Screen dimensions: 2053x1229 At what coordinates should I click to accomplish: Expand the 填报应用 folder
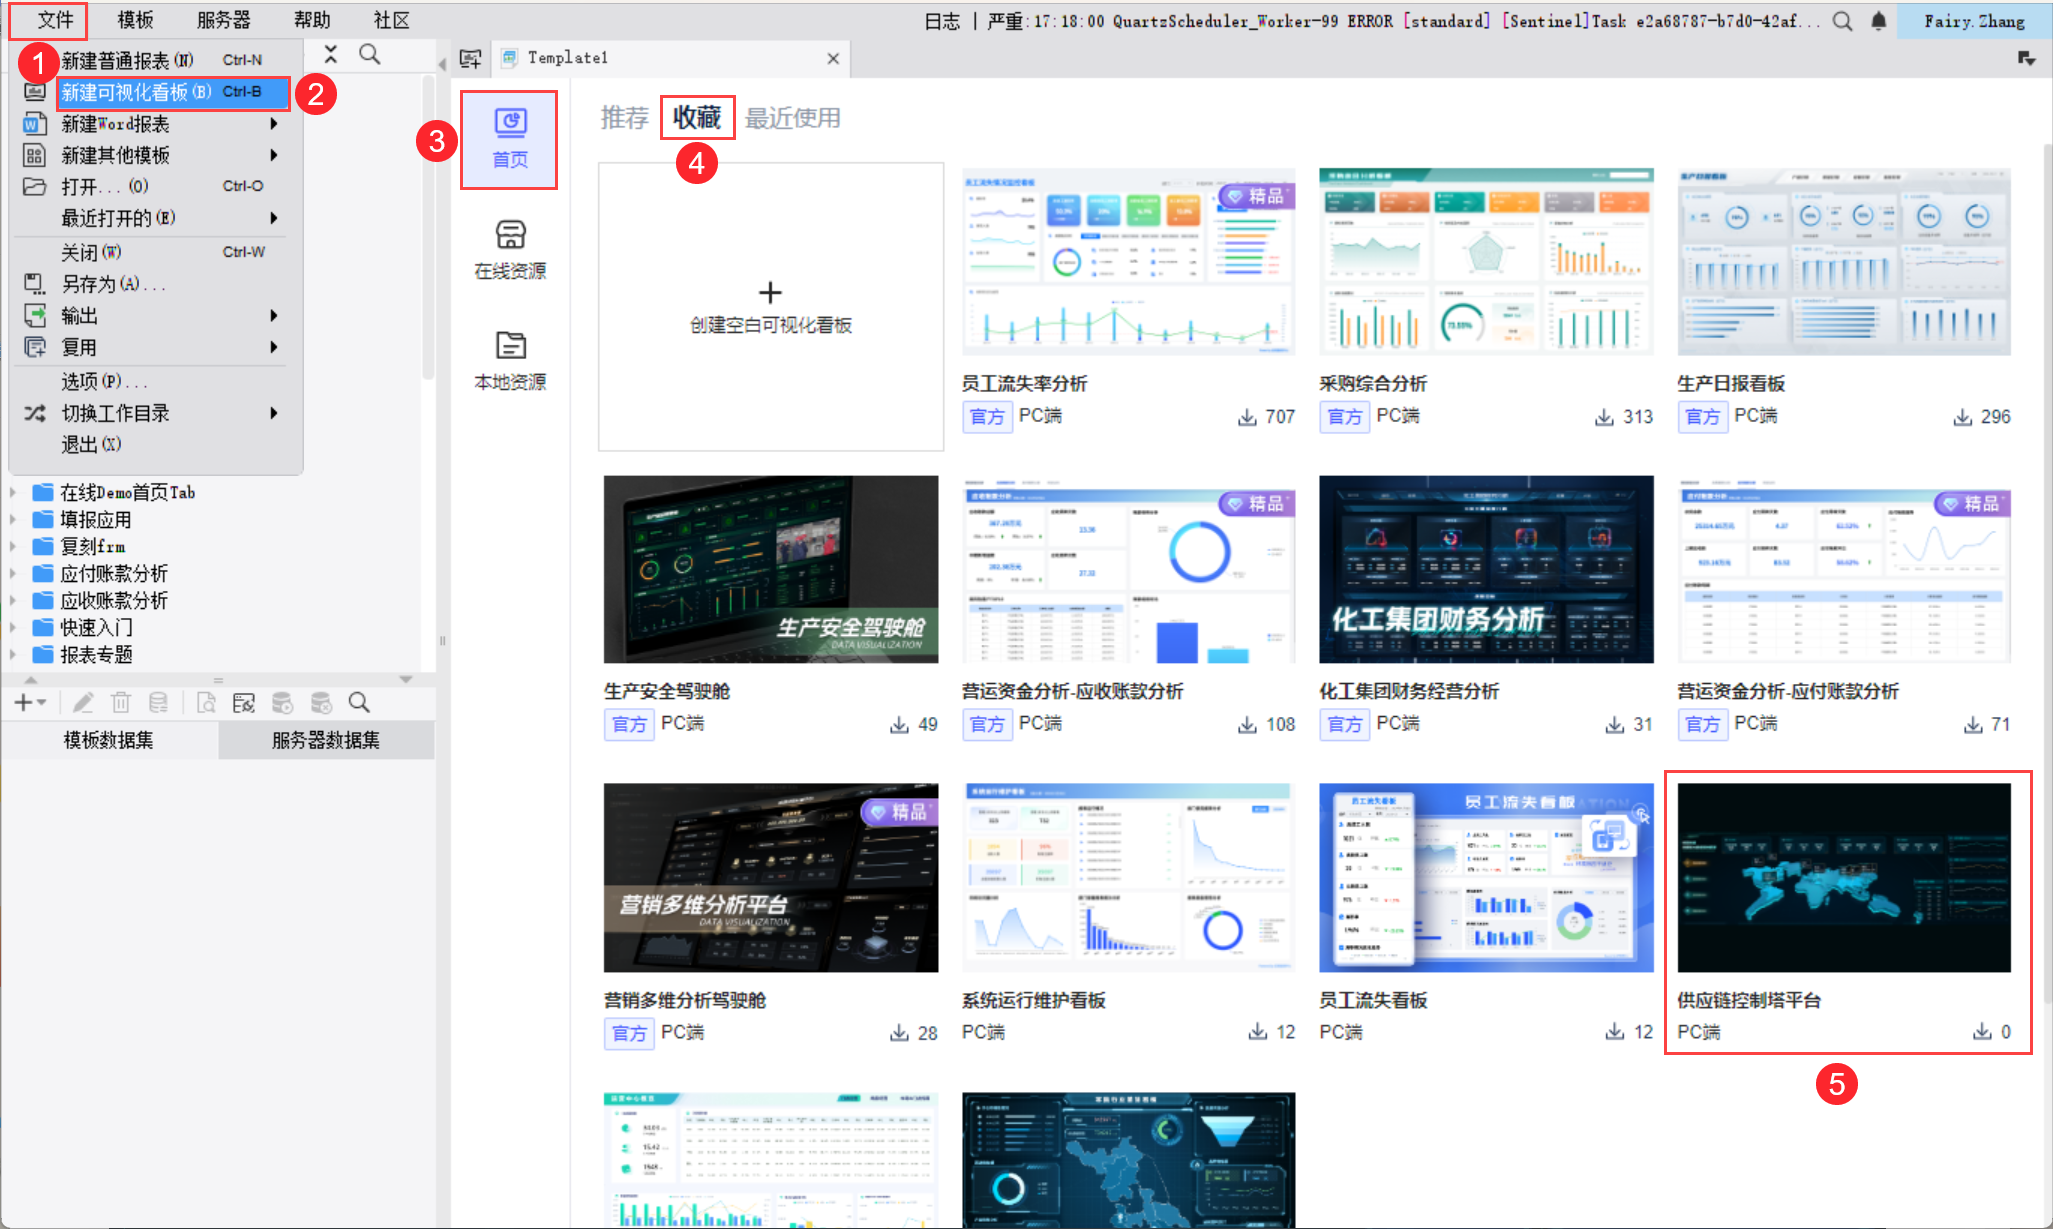13,520
